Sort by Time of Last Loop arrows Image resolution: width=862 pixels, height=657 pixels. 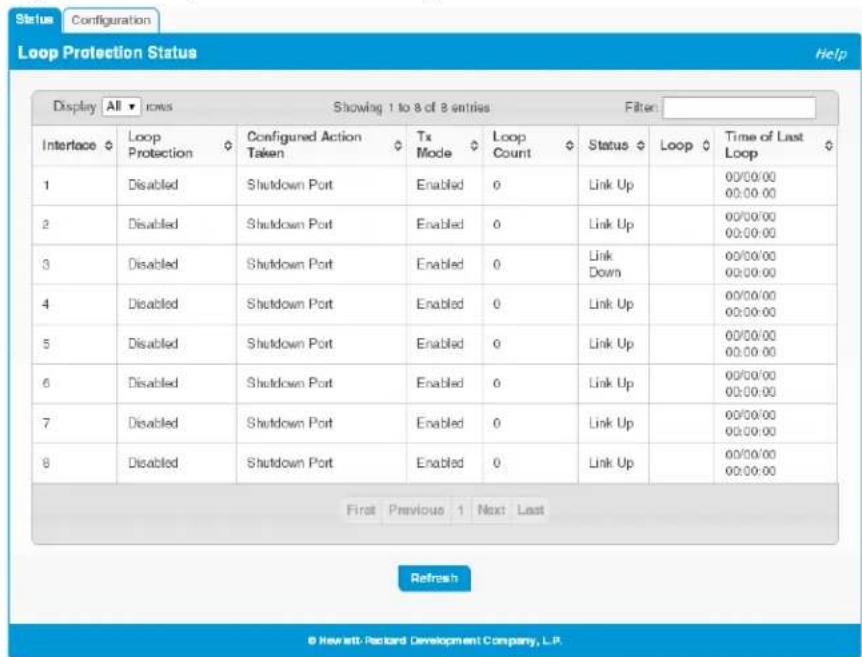tap(829, 146)
